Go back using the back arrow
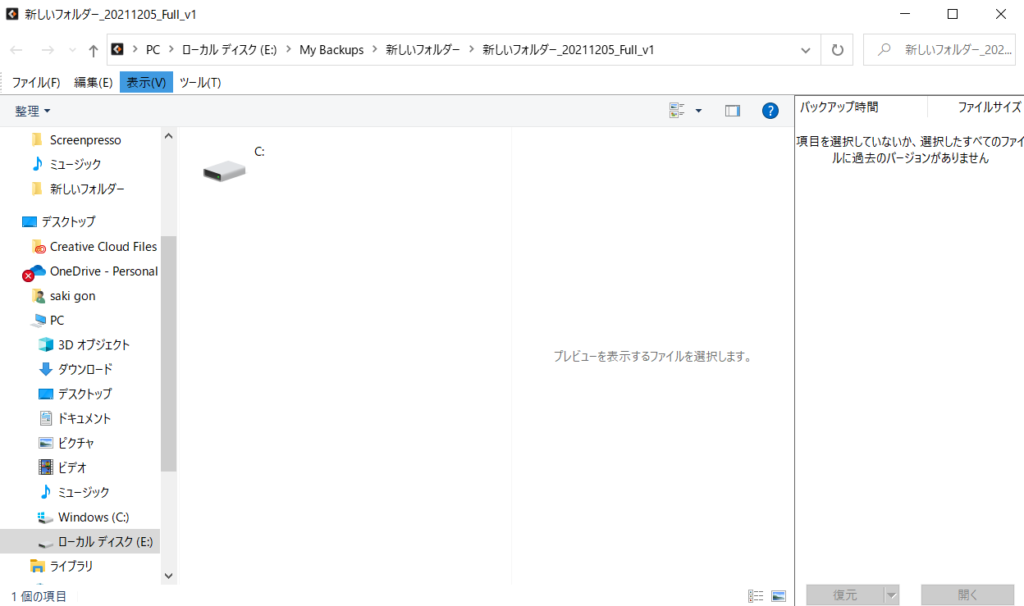 16,49
